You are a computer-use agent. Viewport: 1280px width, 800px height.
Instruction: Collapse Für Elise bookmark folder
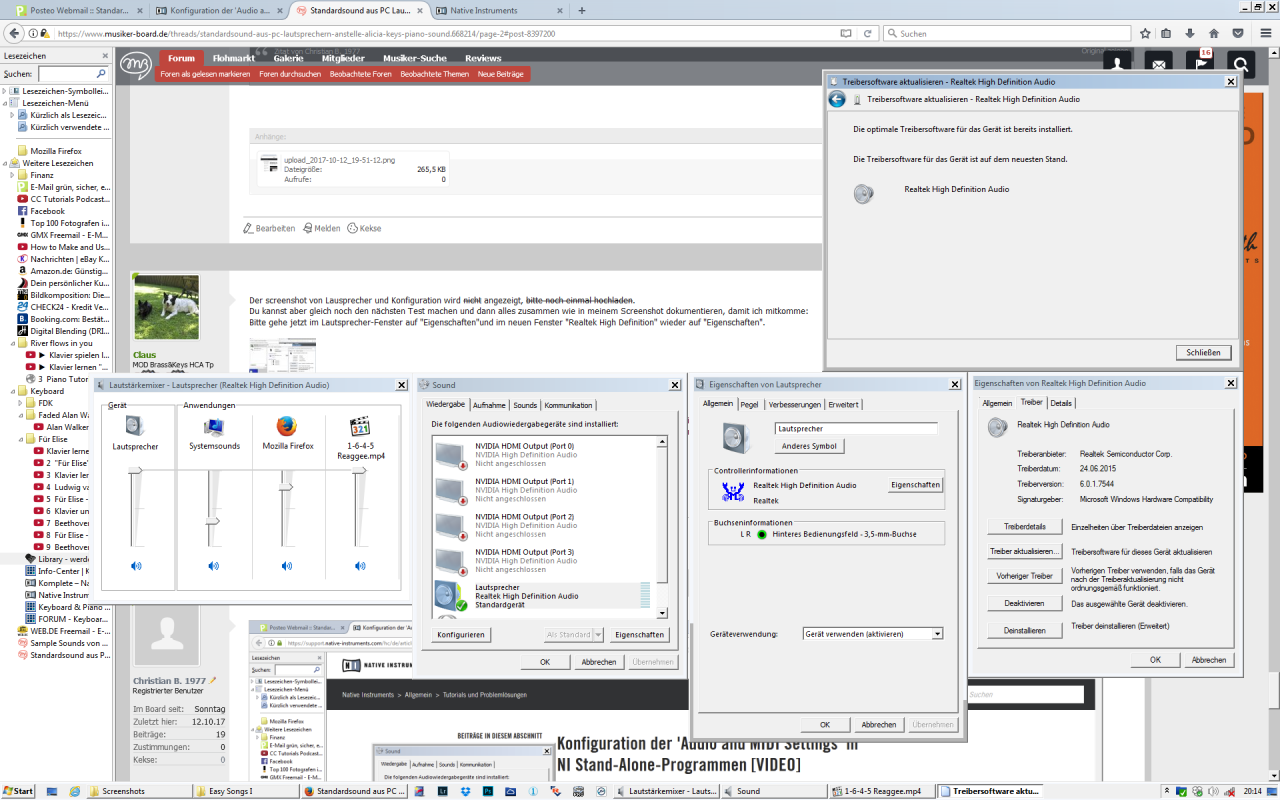20,439
